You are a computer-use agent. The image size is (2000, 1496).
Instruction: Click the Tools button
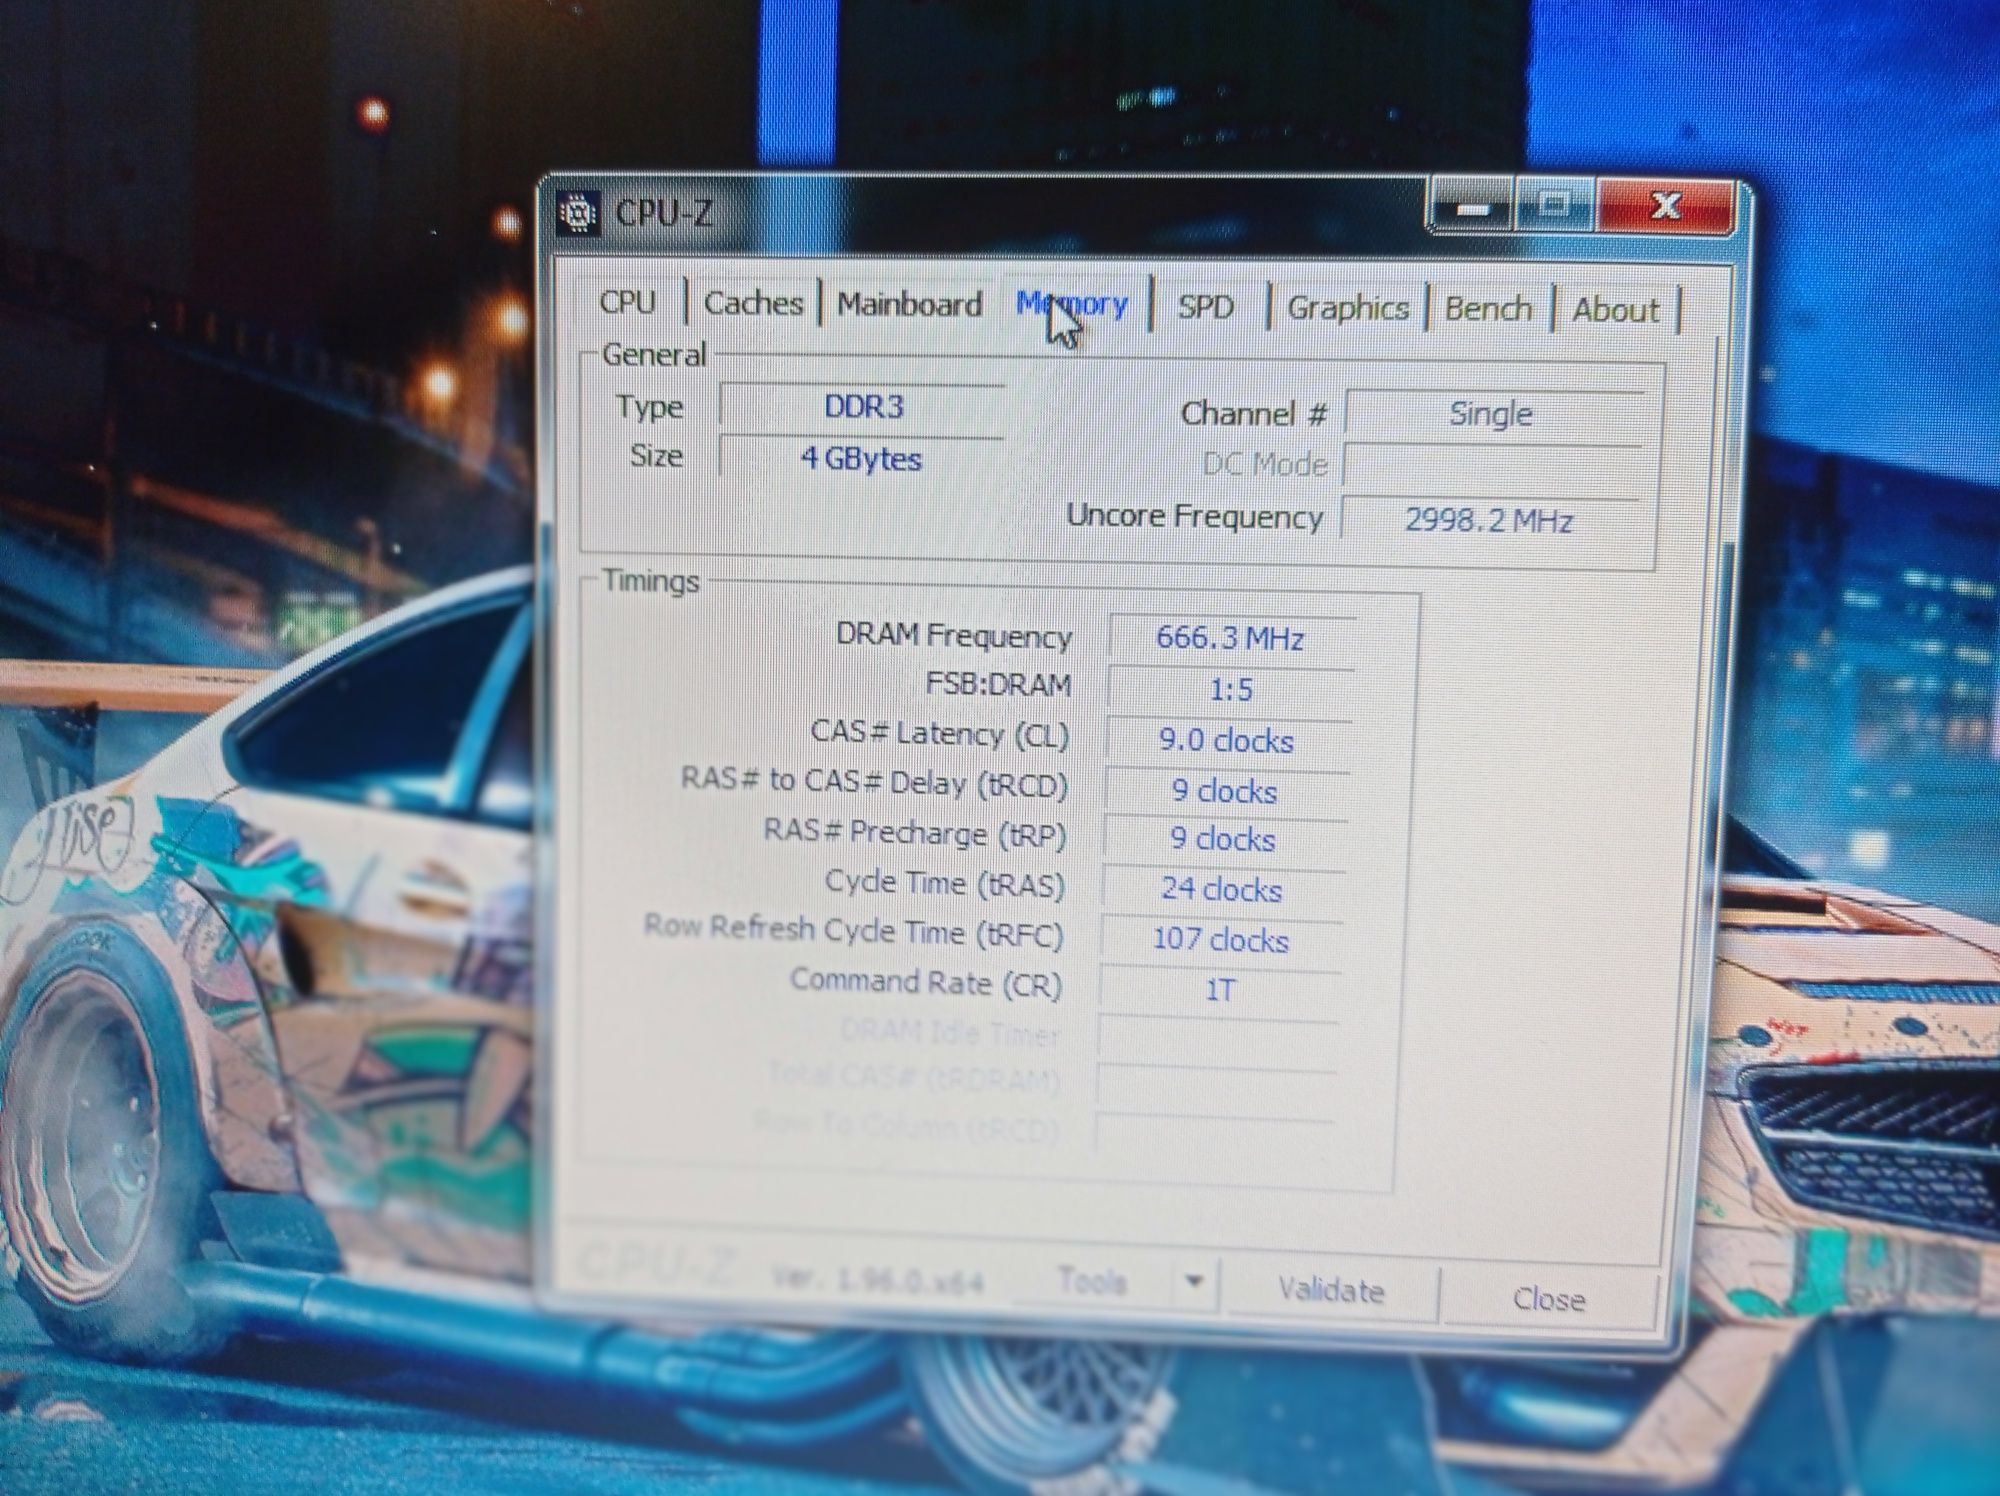tap(1091, 1281)
